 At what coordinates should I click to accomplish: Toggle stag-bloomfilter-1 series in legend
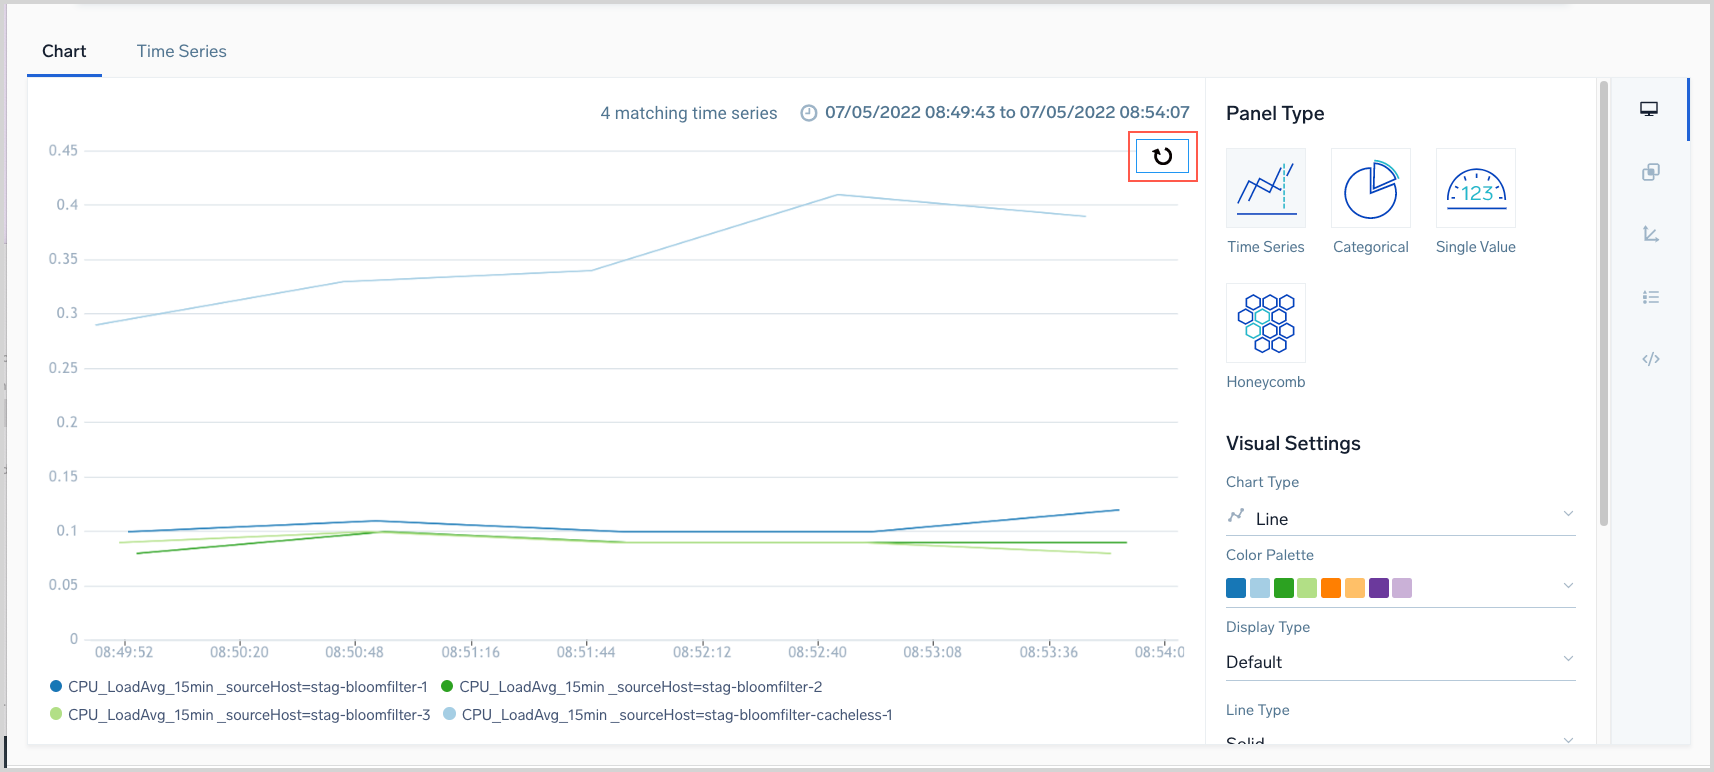247,687
